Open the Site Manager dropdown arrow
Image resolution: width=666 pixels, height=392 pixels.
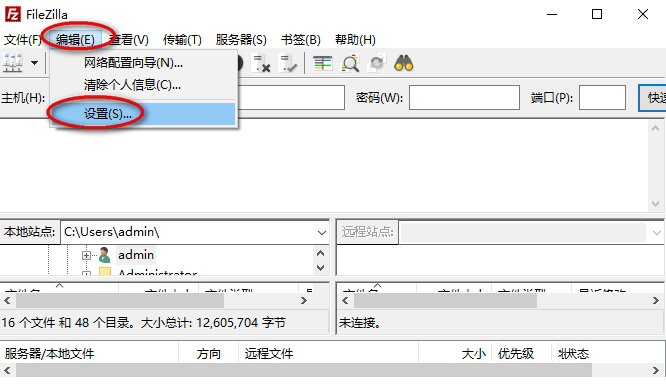point(34,63)
